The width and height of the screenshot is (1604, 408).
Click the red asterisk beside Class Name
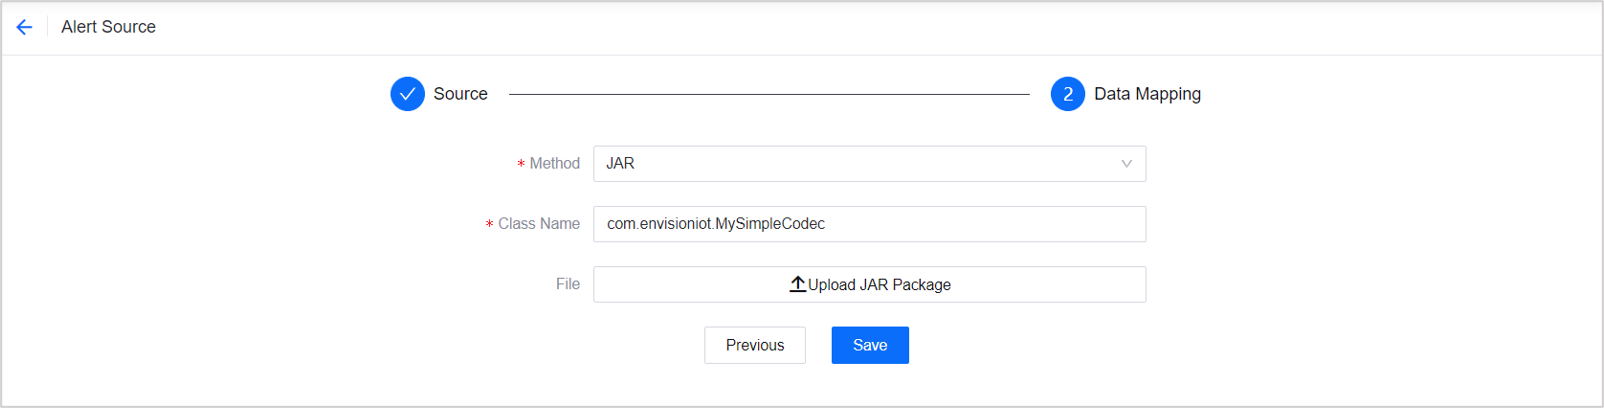(489, 225)
